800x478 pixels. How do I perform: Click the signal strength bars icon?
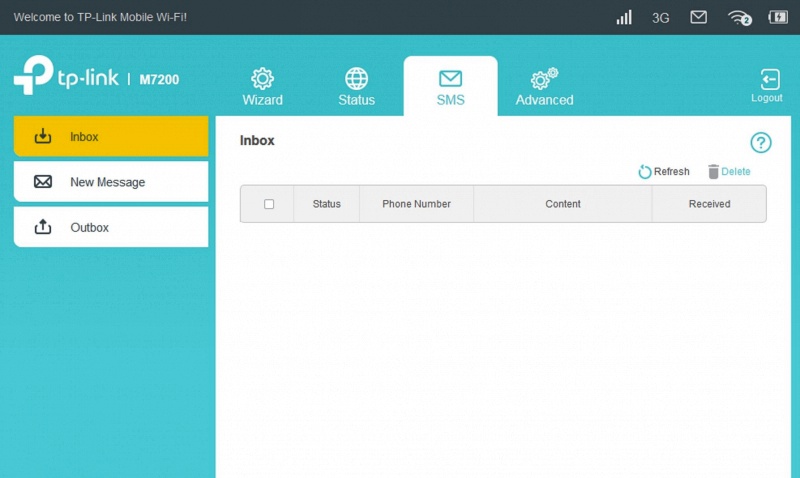pyautogui.click(x=624, y=17)
